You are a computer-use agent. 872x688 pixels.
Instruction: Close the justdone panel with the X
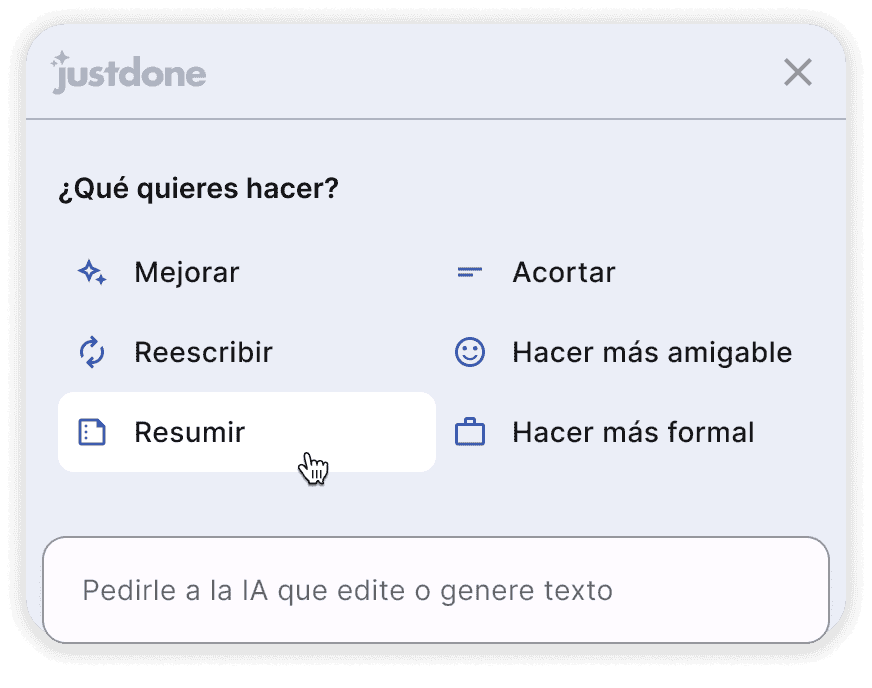click(x=798, y=72)
